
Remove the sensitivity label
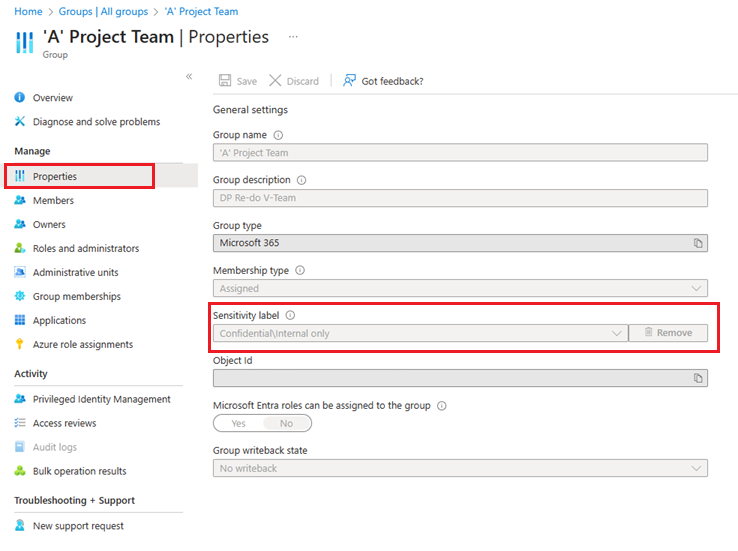point(668,333)
